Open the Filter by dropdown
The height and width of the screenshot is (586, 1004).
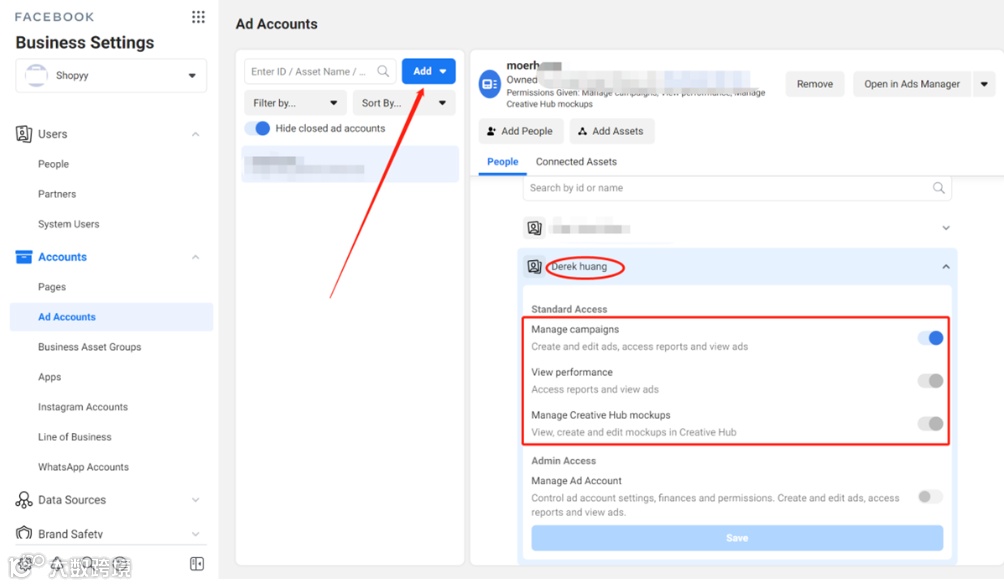295,103
